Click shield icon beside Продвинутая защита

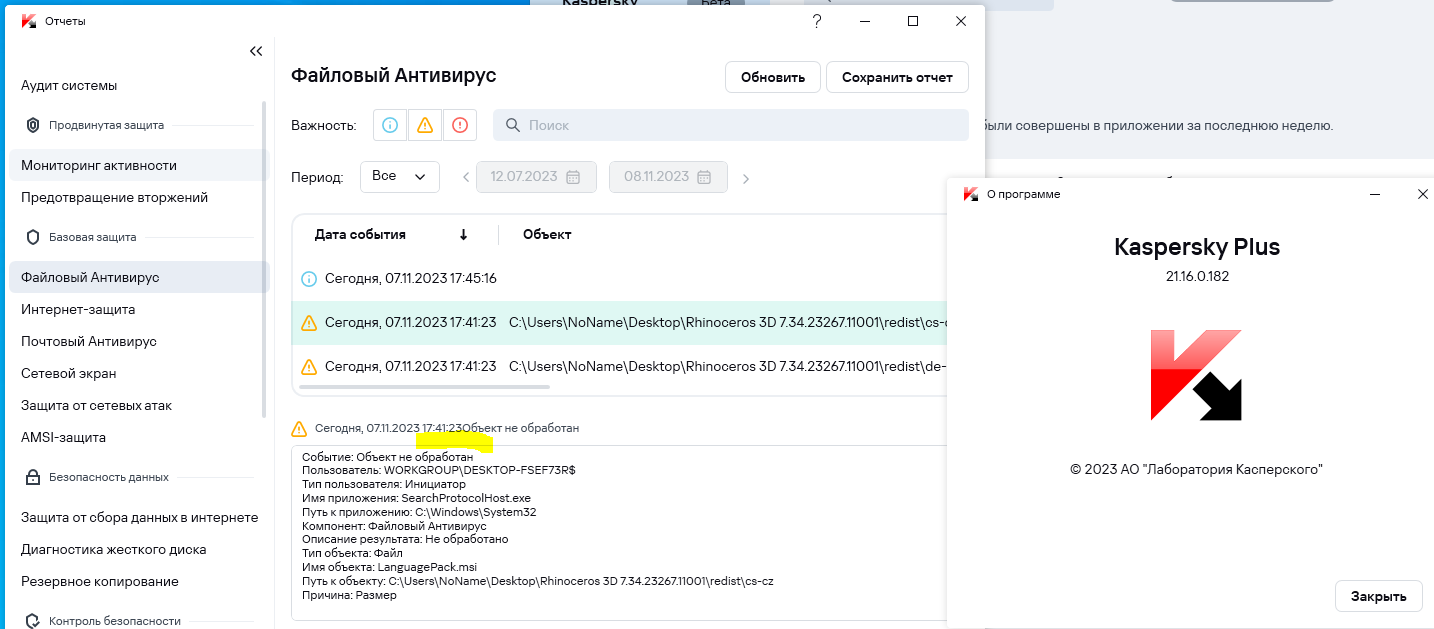pyautogui.click(x=33, y=125)
